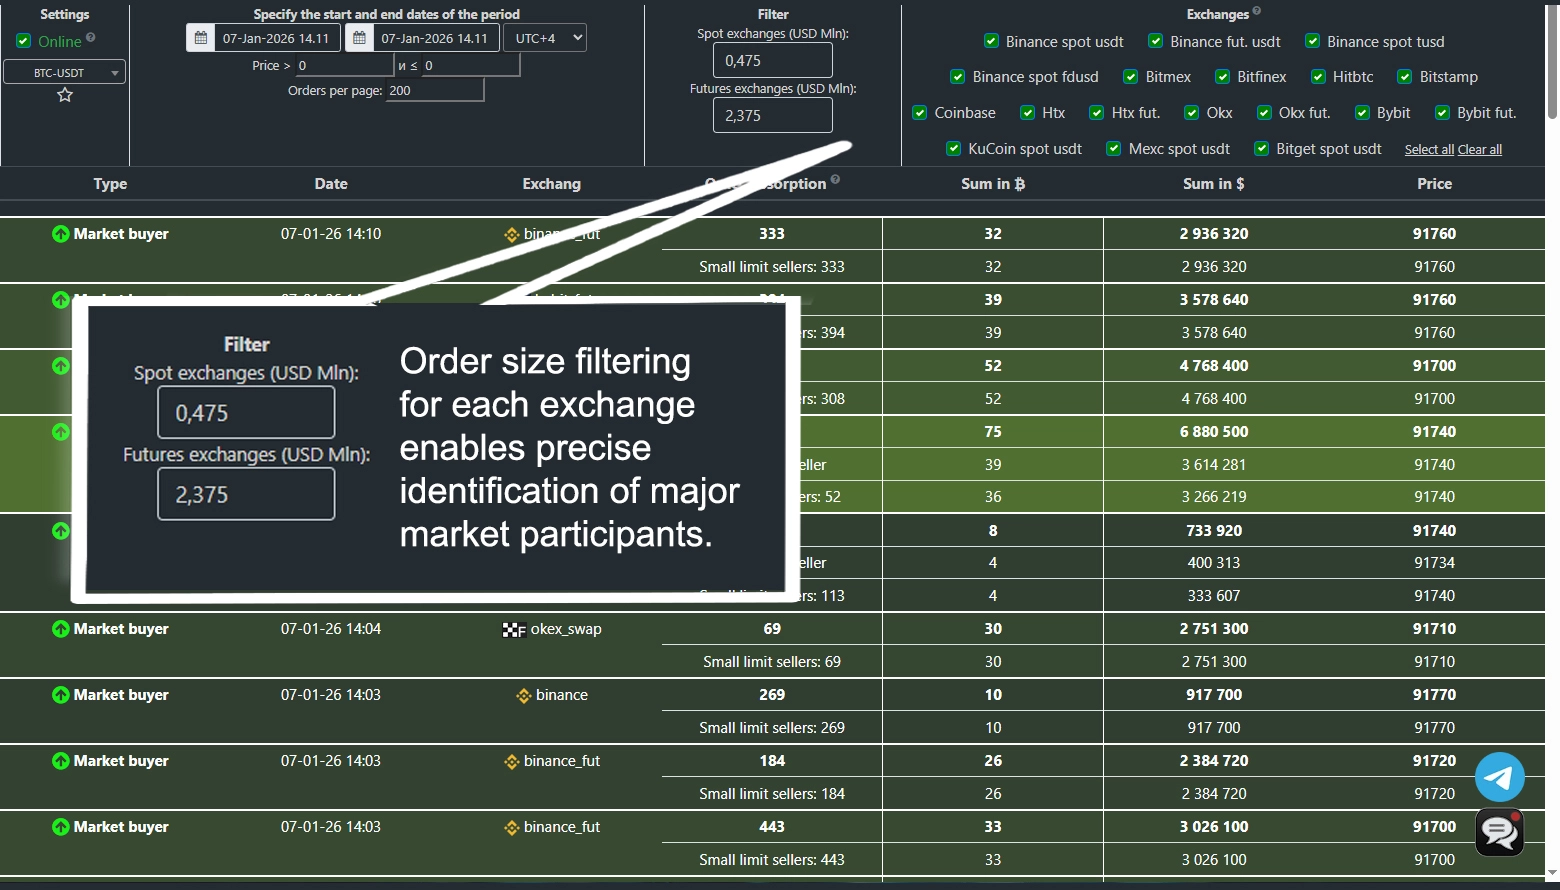Image resolution: width=1560 pixels, height=890 pixels.
Task: Click the Select all exchanges link
Action: [1428, 150]
